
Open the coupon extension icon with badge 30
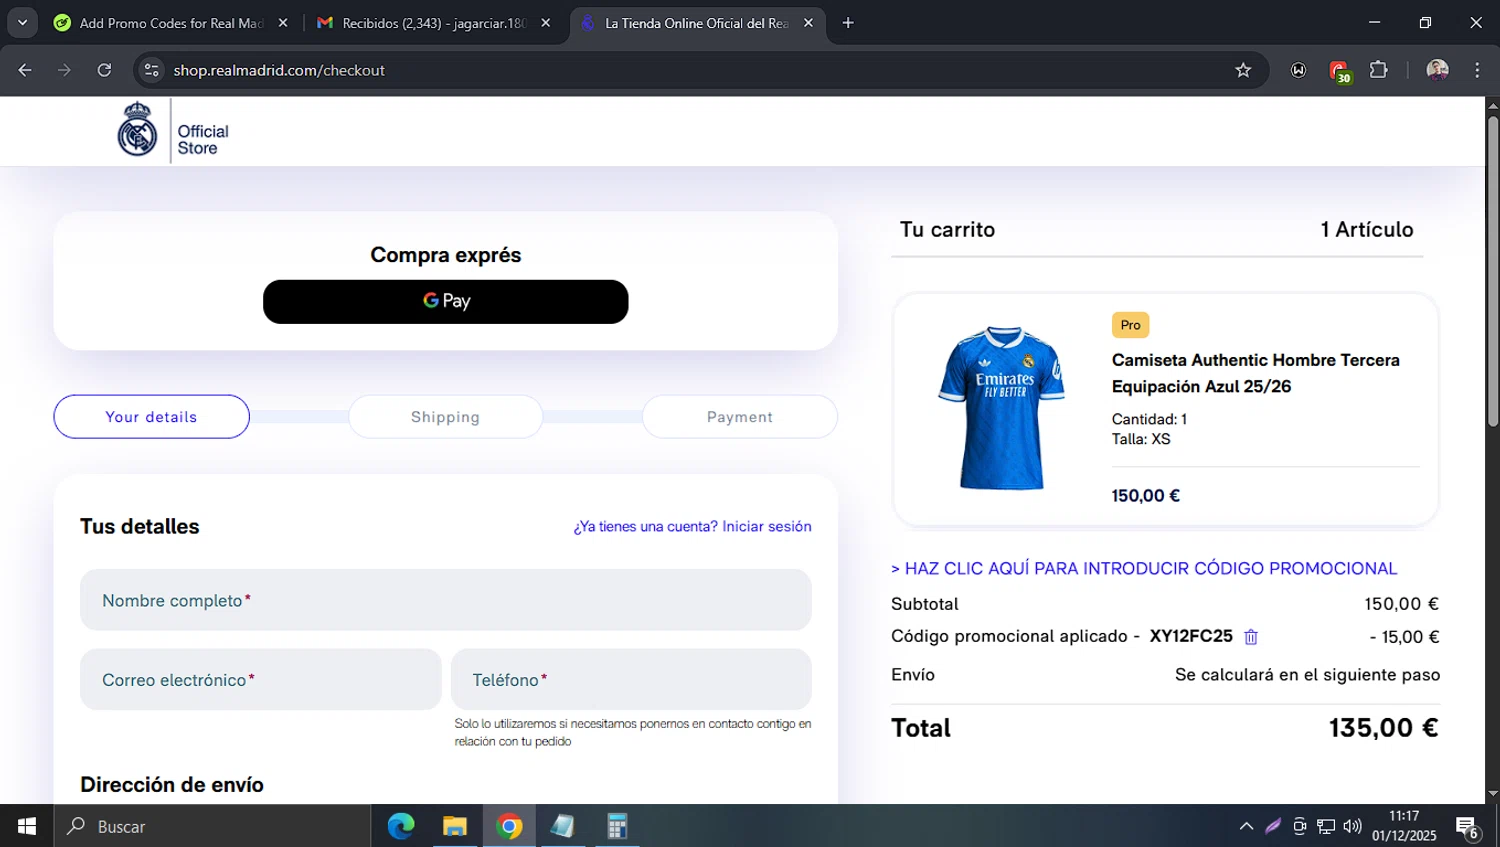[x=1339, y=71]
